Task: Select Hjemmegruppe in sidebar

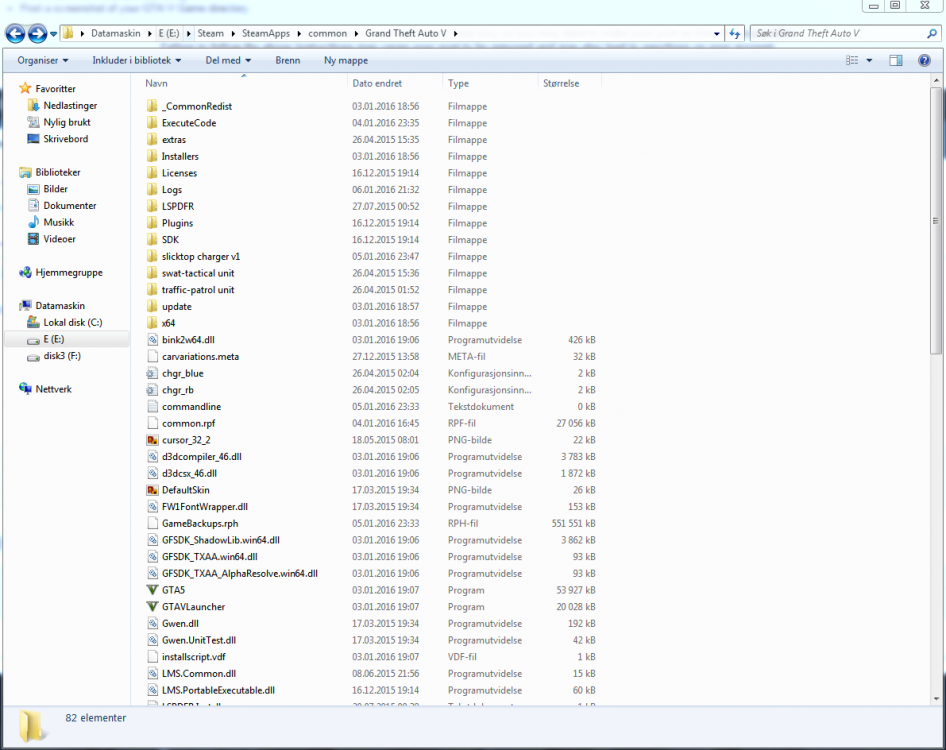Action: point(69,273)
